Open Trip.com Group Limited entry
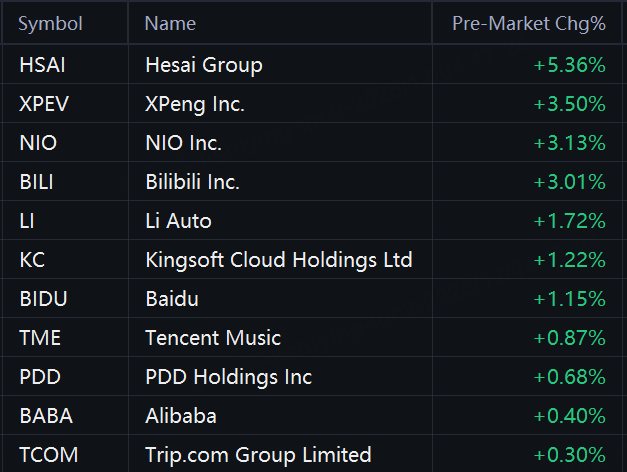 [258, 455]
